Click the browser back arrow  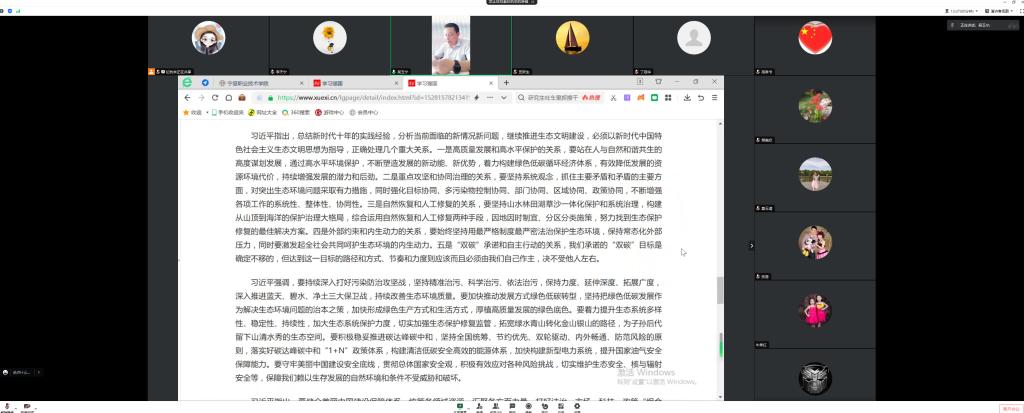coord(188,98)
